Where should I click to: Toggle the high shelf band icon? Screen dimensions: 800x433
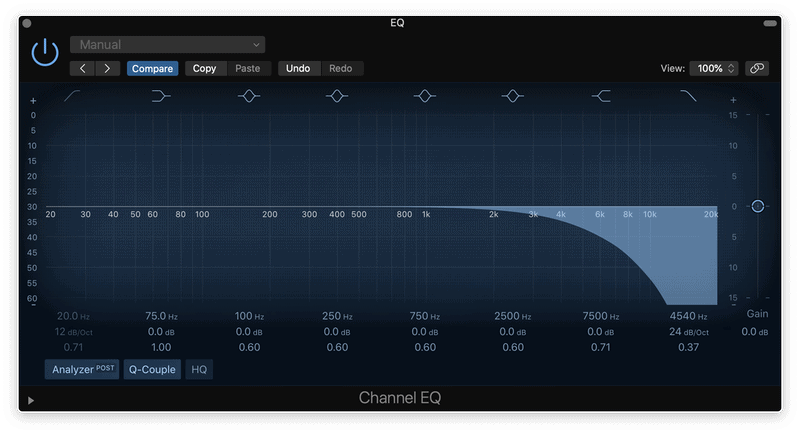pos(601,96)
